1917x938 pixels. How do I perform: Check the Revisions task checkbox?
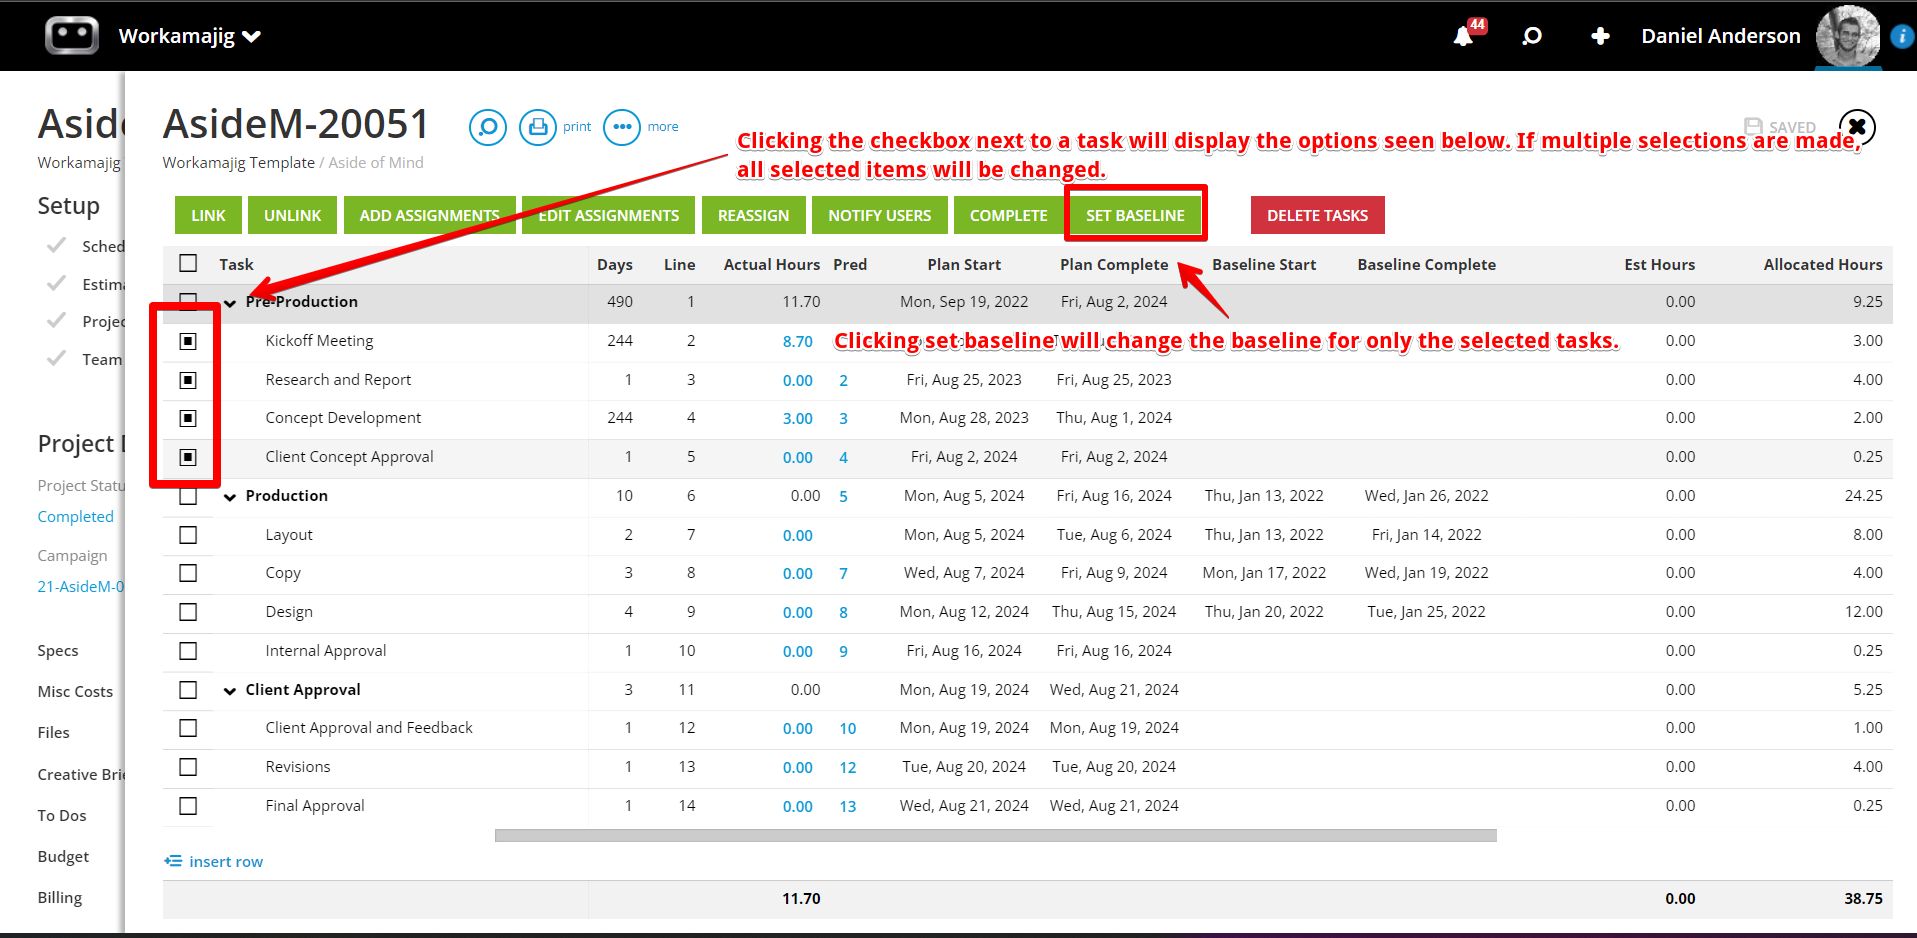pos(188,767)
